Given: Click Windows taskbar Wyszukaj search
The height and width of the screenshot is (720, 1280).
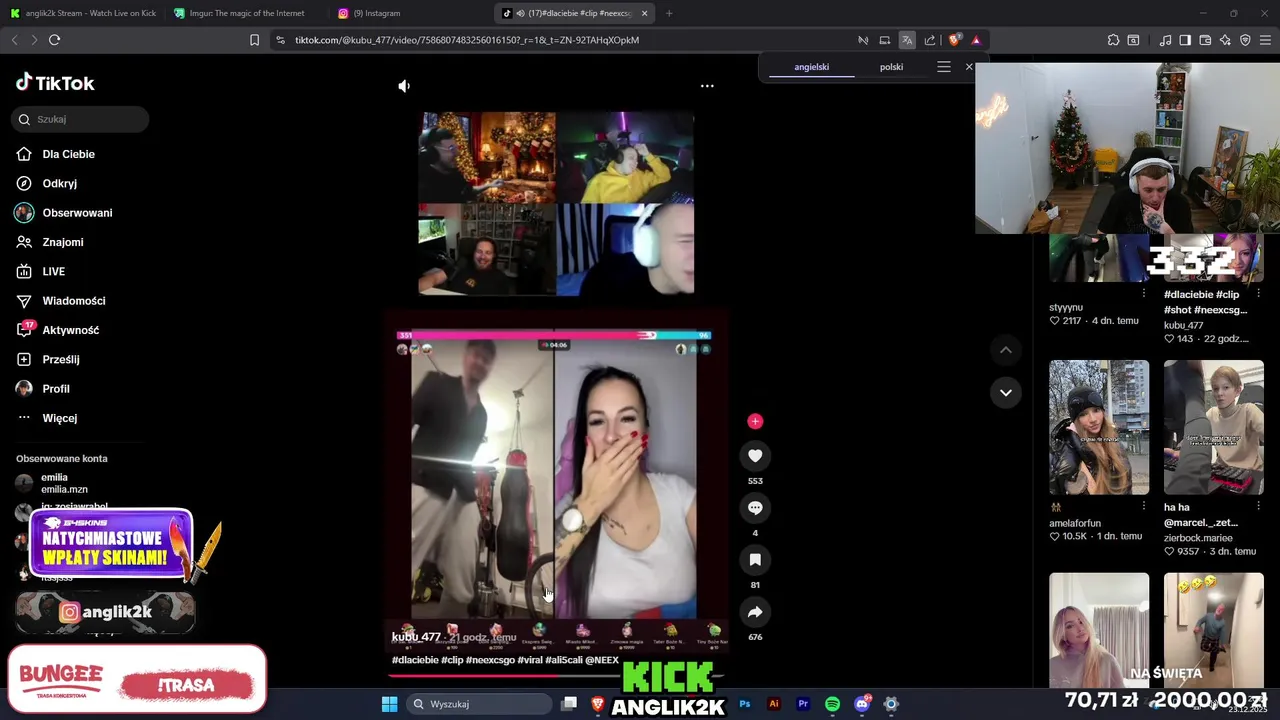Looking at the screenshot, I should pyautogui.click(x=480, y=704).
